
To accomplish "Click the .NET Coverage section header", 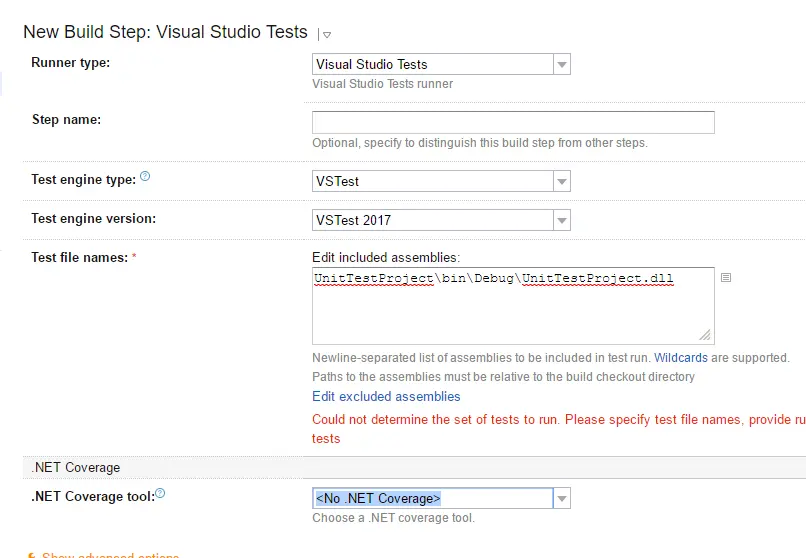I will [76, 468].
